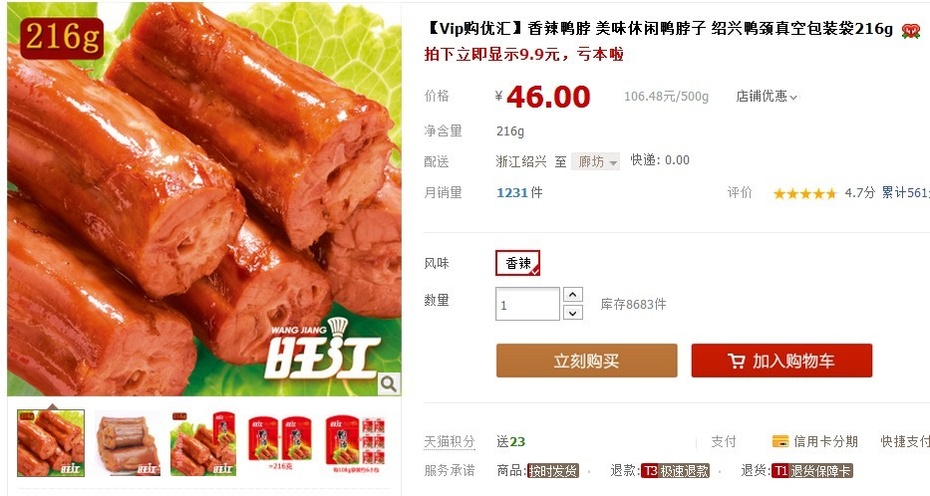Select the second thumbnail of brown duck necks
The width and height of the screenshot is (930, 496).
tap(128, 443)
